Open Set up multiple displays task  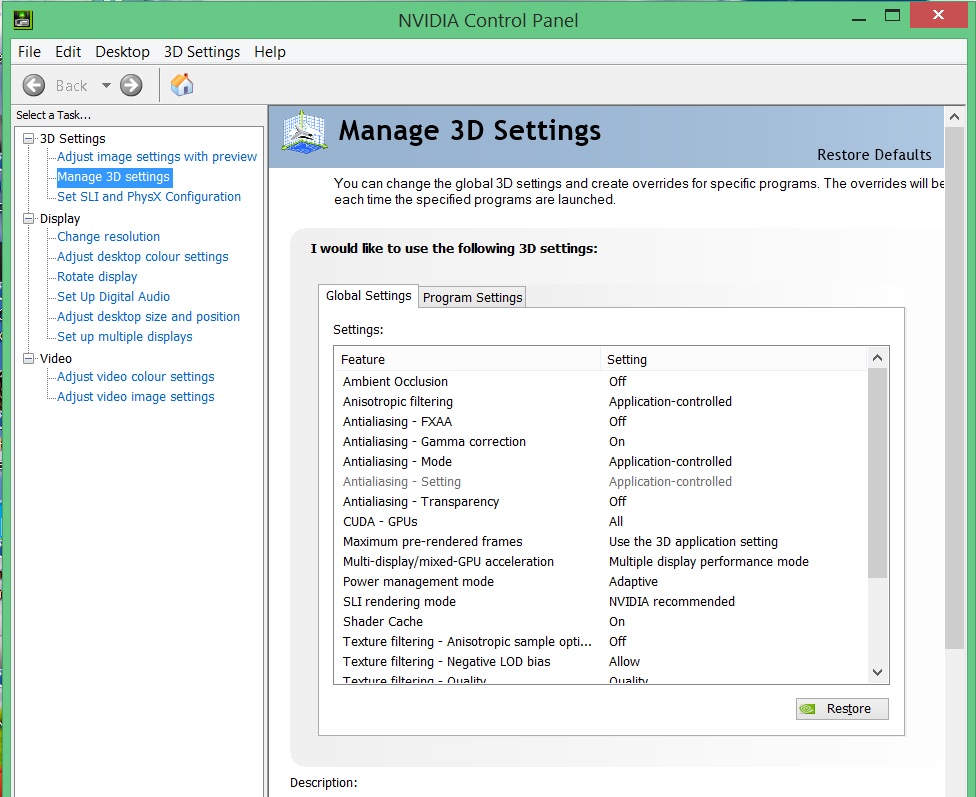tap(124, 336)
